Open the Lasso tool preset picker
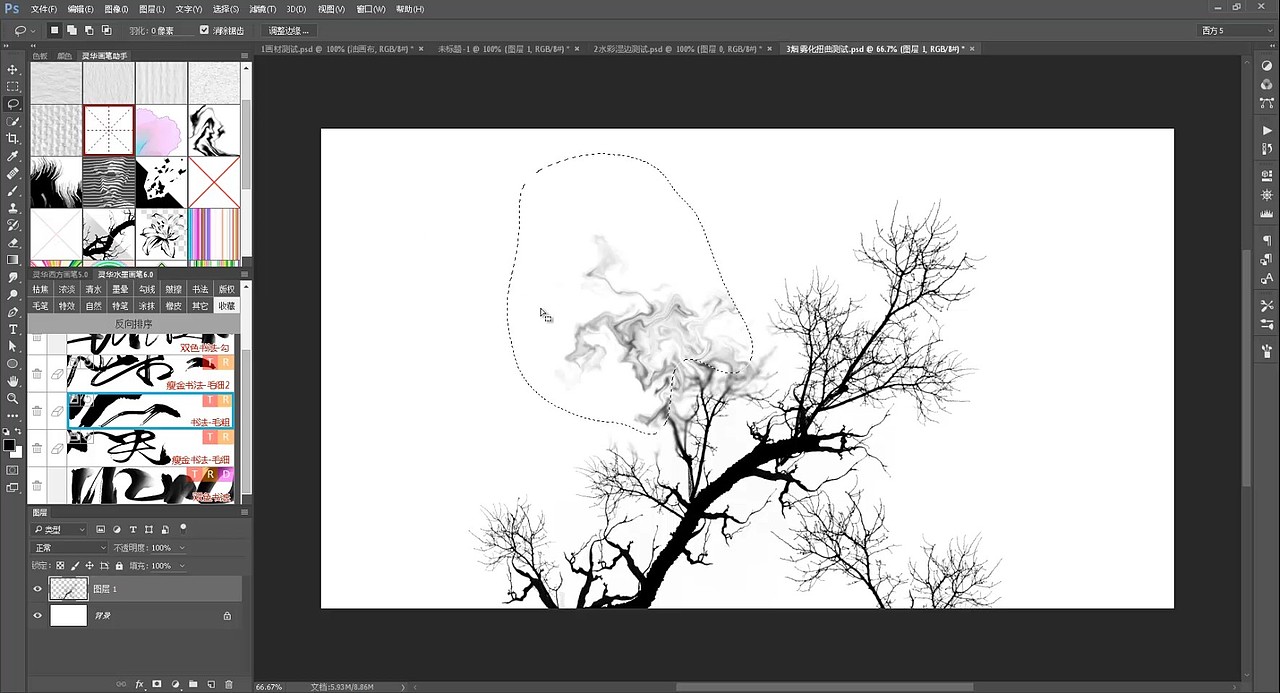 click(25, 30)
